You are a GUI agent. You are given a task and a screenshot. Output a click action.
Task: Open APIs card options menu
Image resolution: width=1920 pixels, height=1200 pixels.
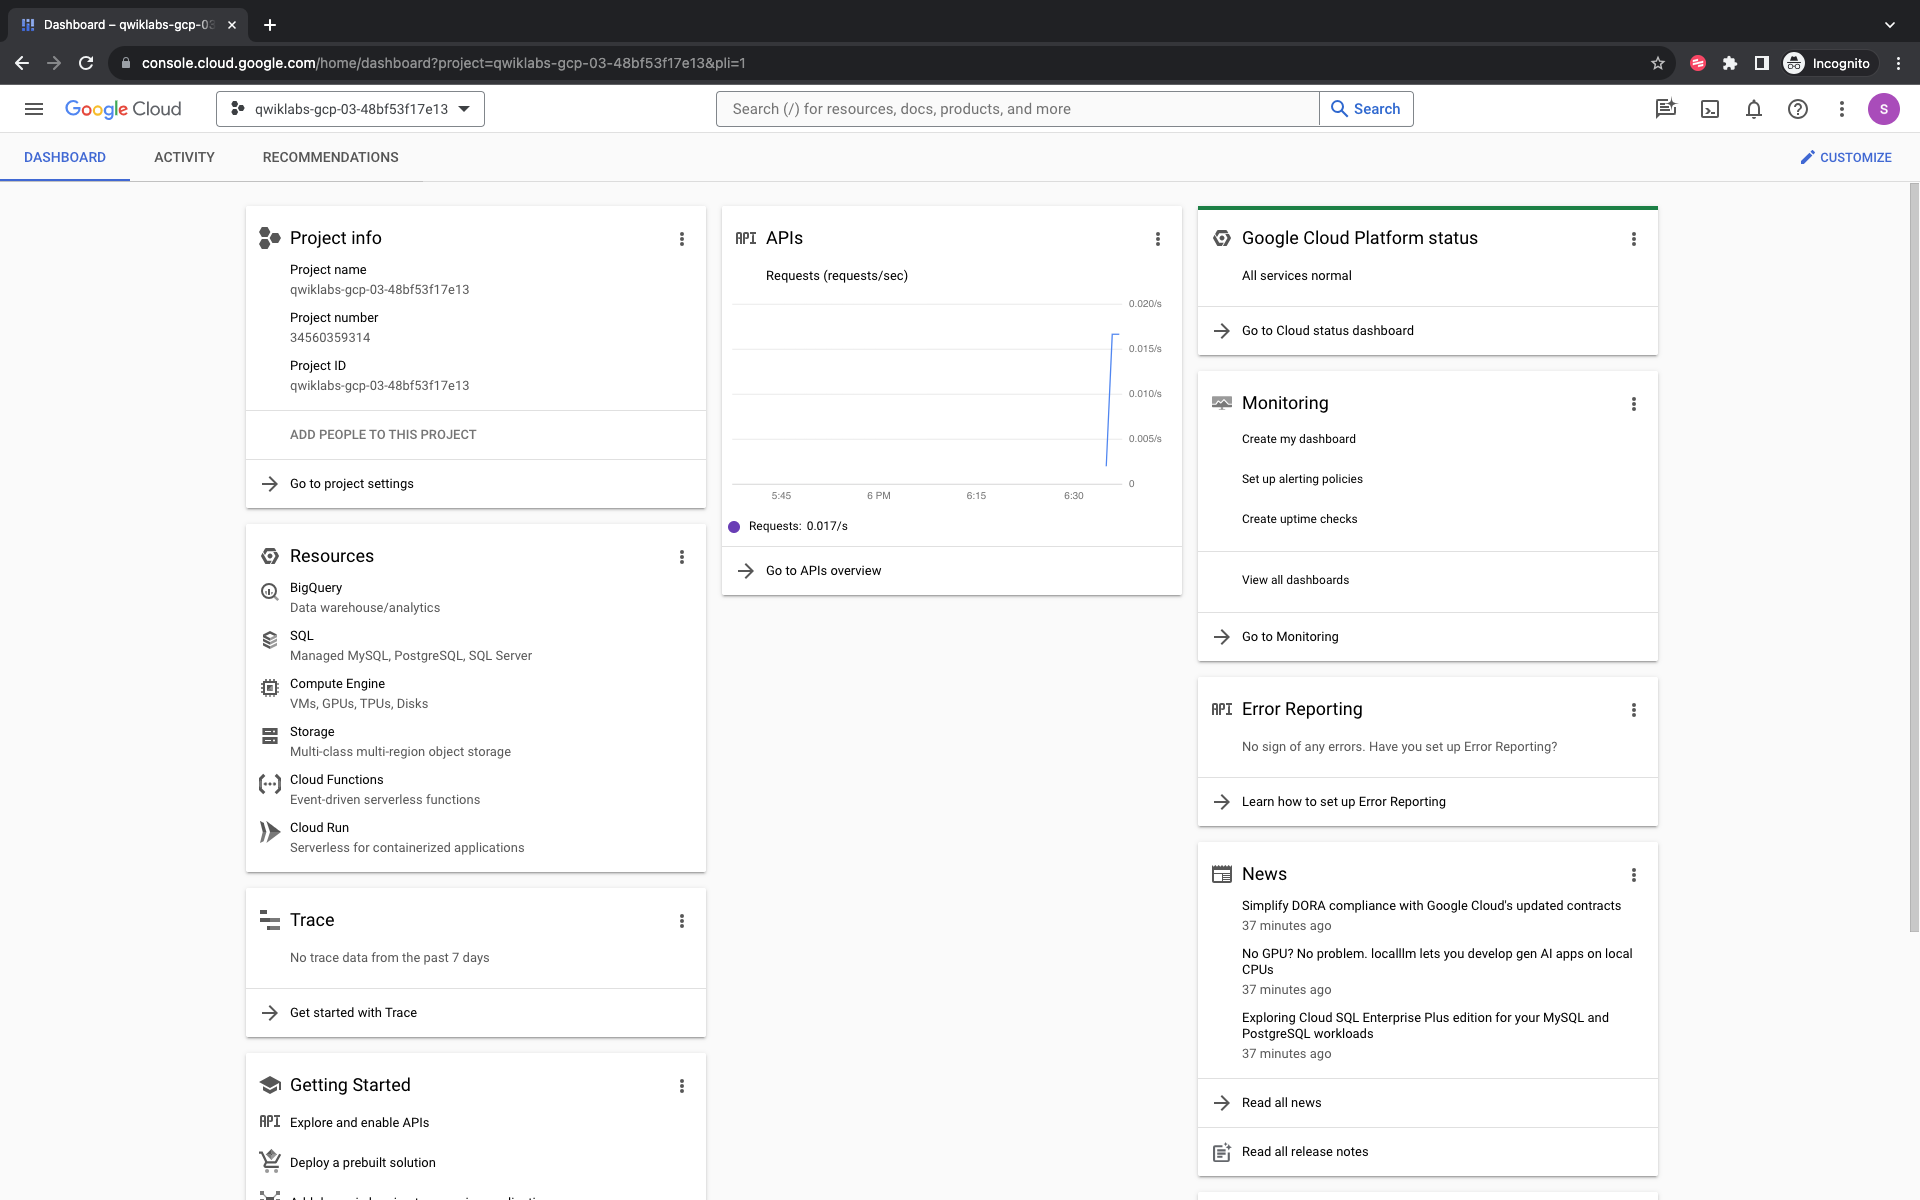[x=1158, y=239]
